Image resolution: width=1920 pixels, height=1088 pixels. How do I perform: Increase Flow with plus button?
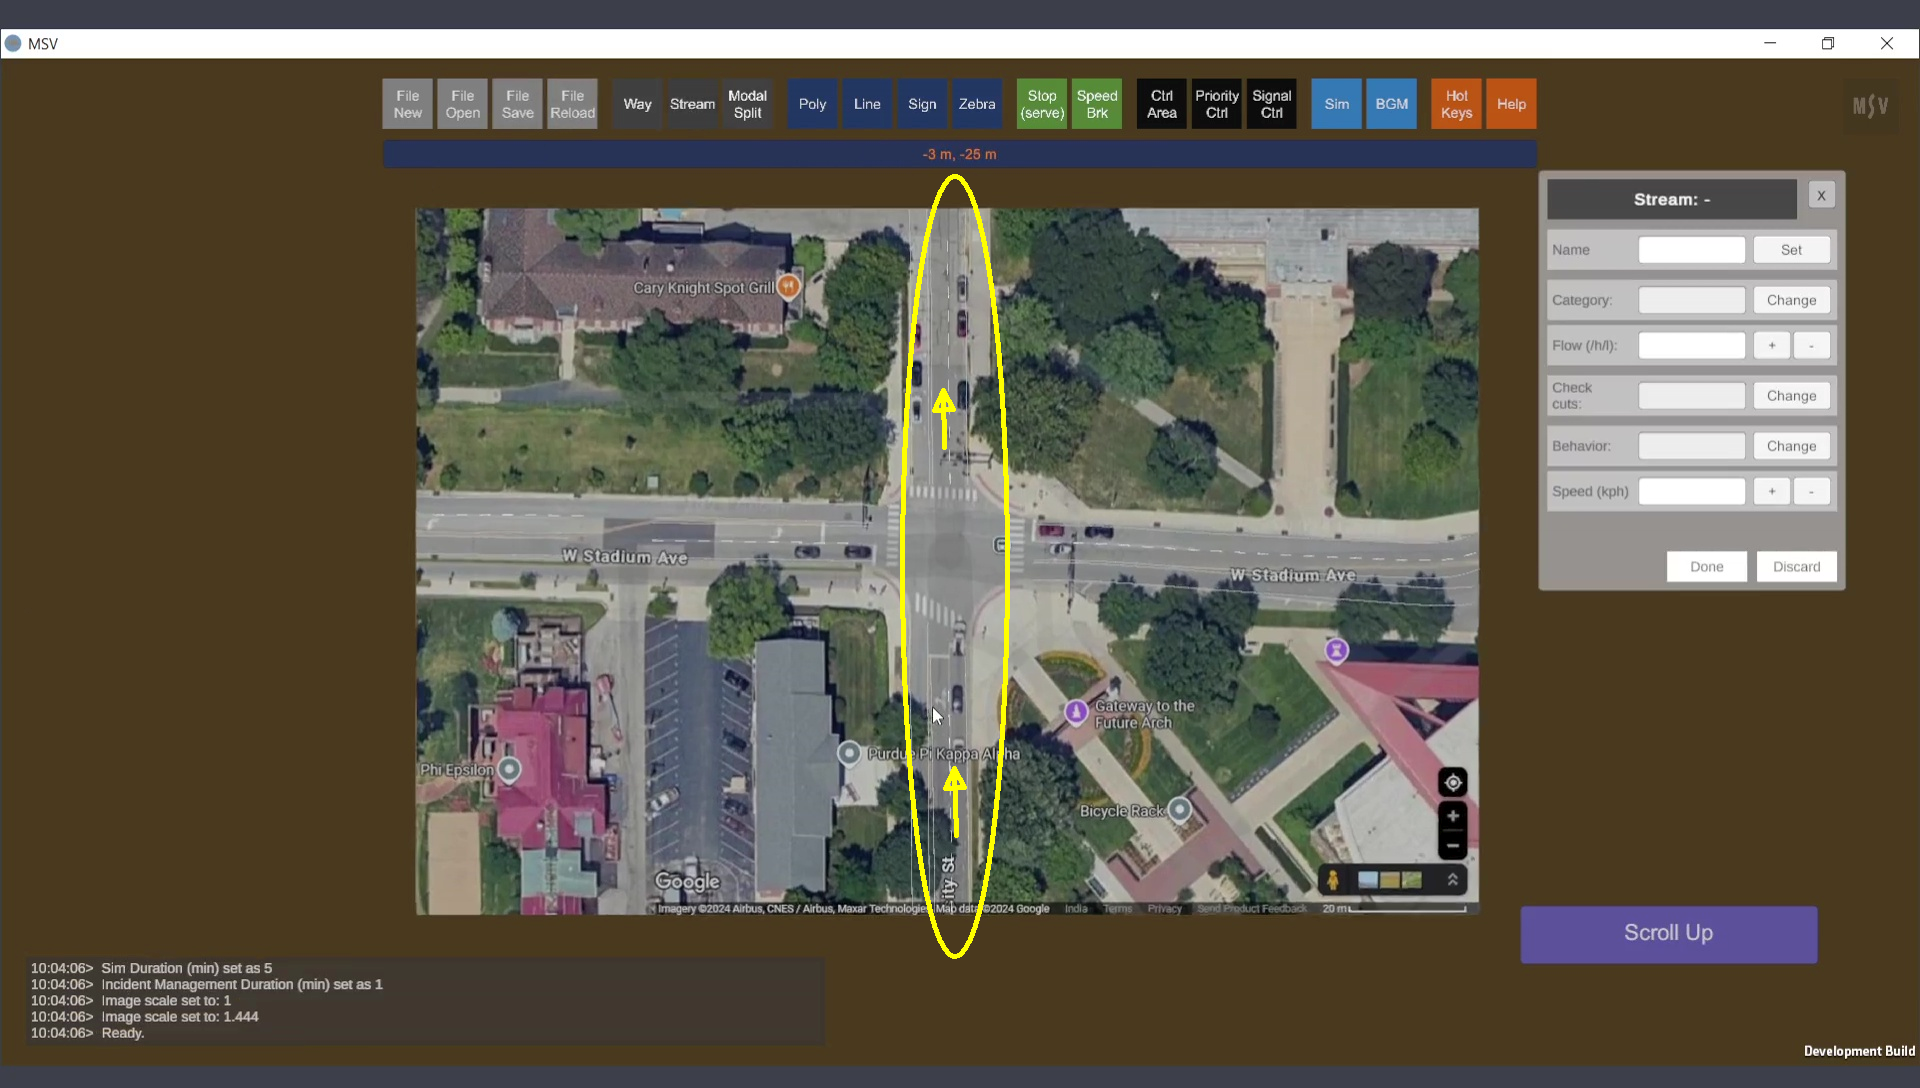pyautogui.click(x=1771, y=346)
